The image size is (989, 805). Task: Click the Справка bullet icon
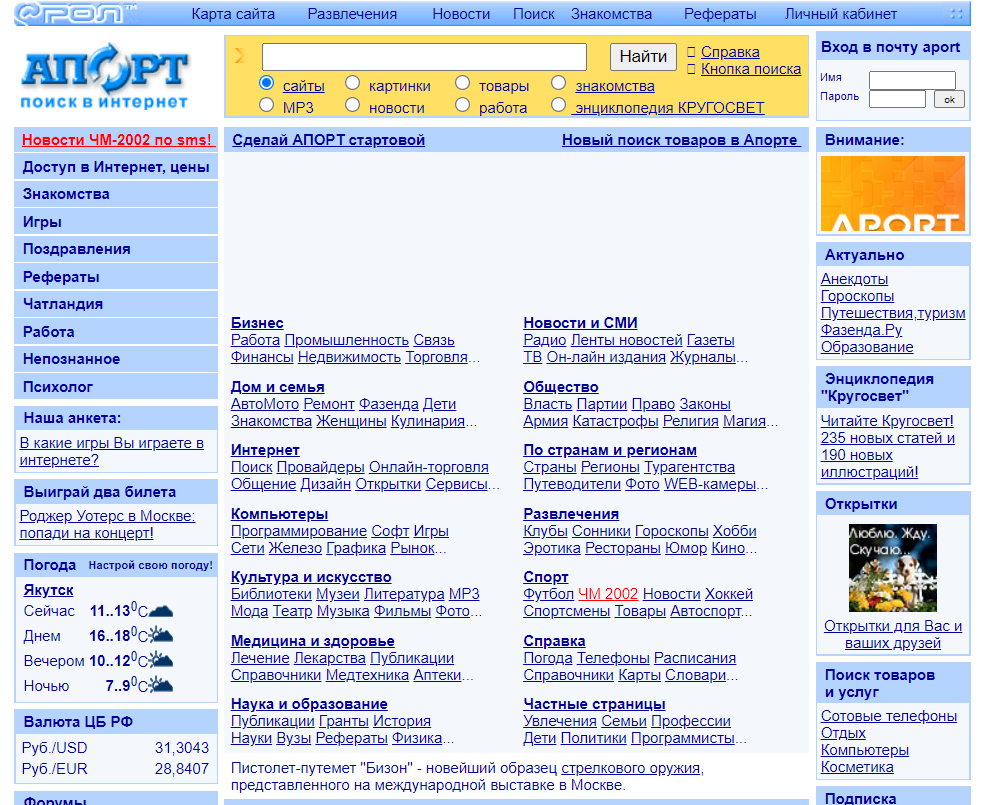coord(691,52)
